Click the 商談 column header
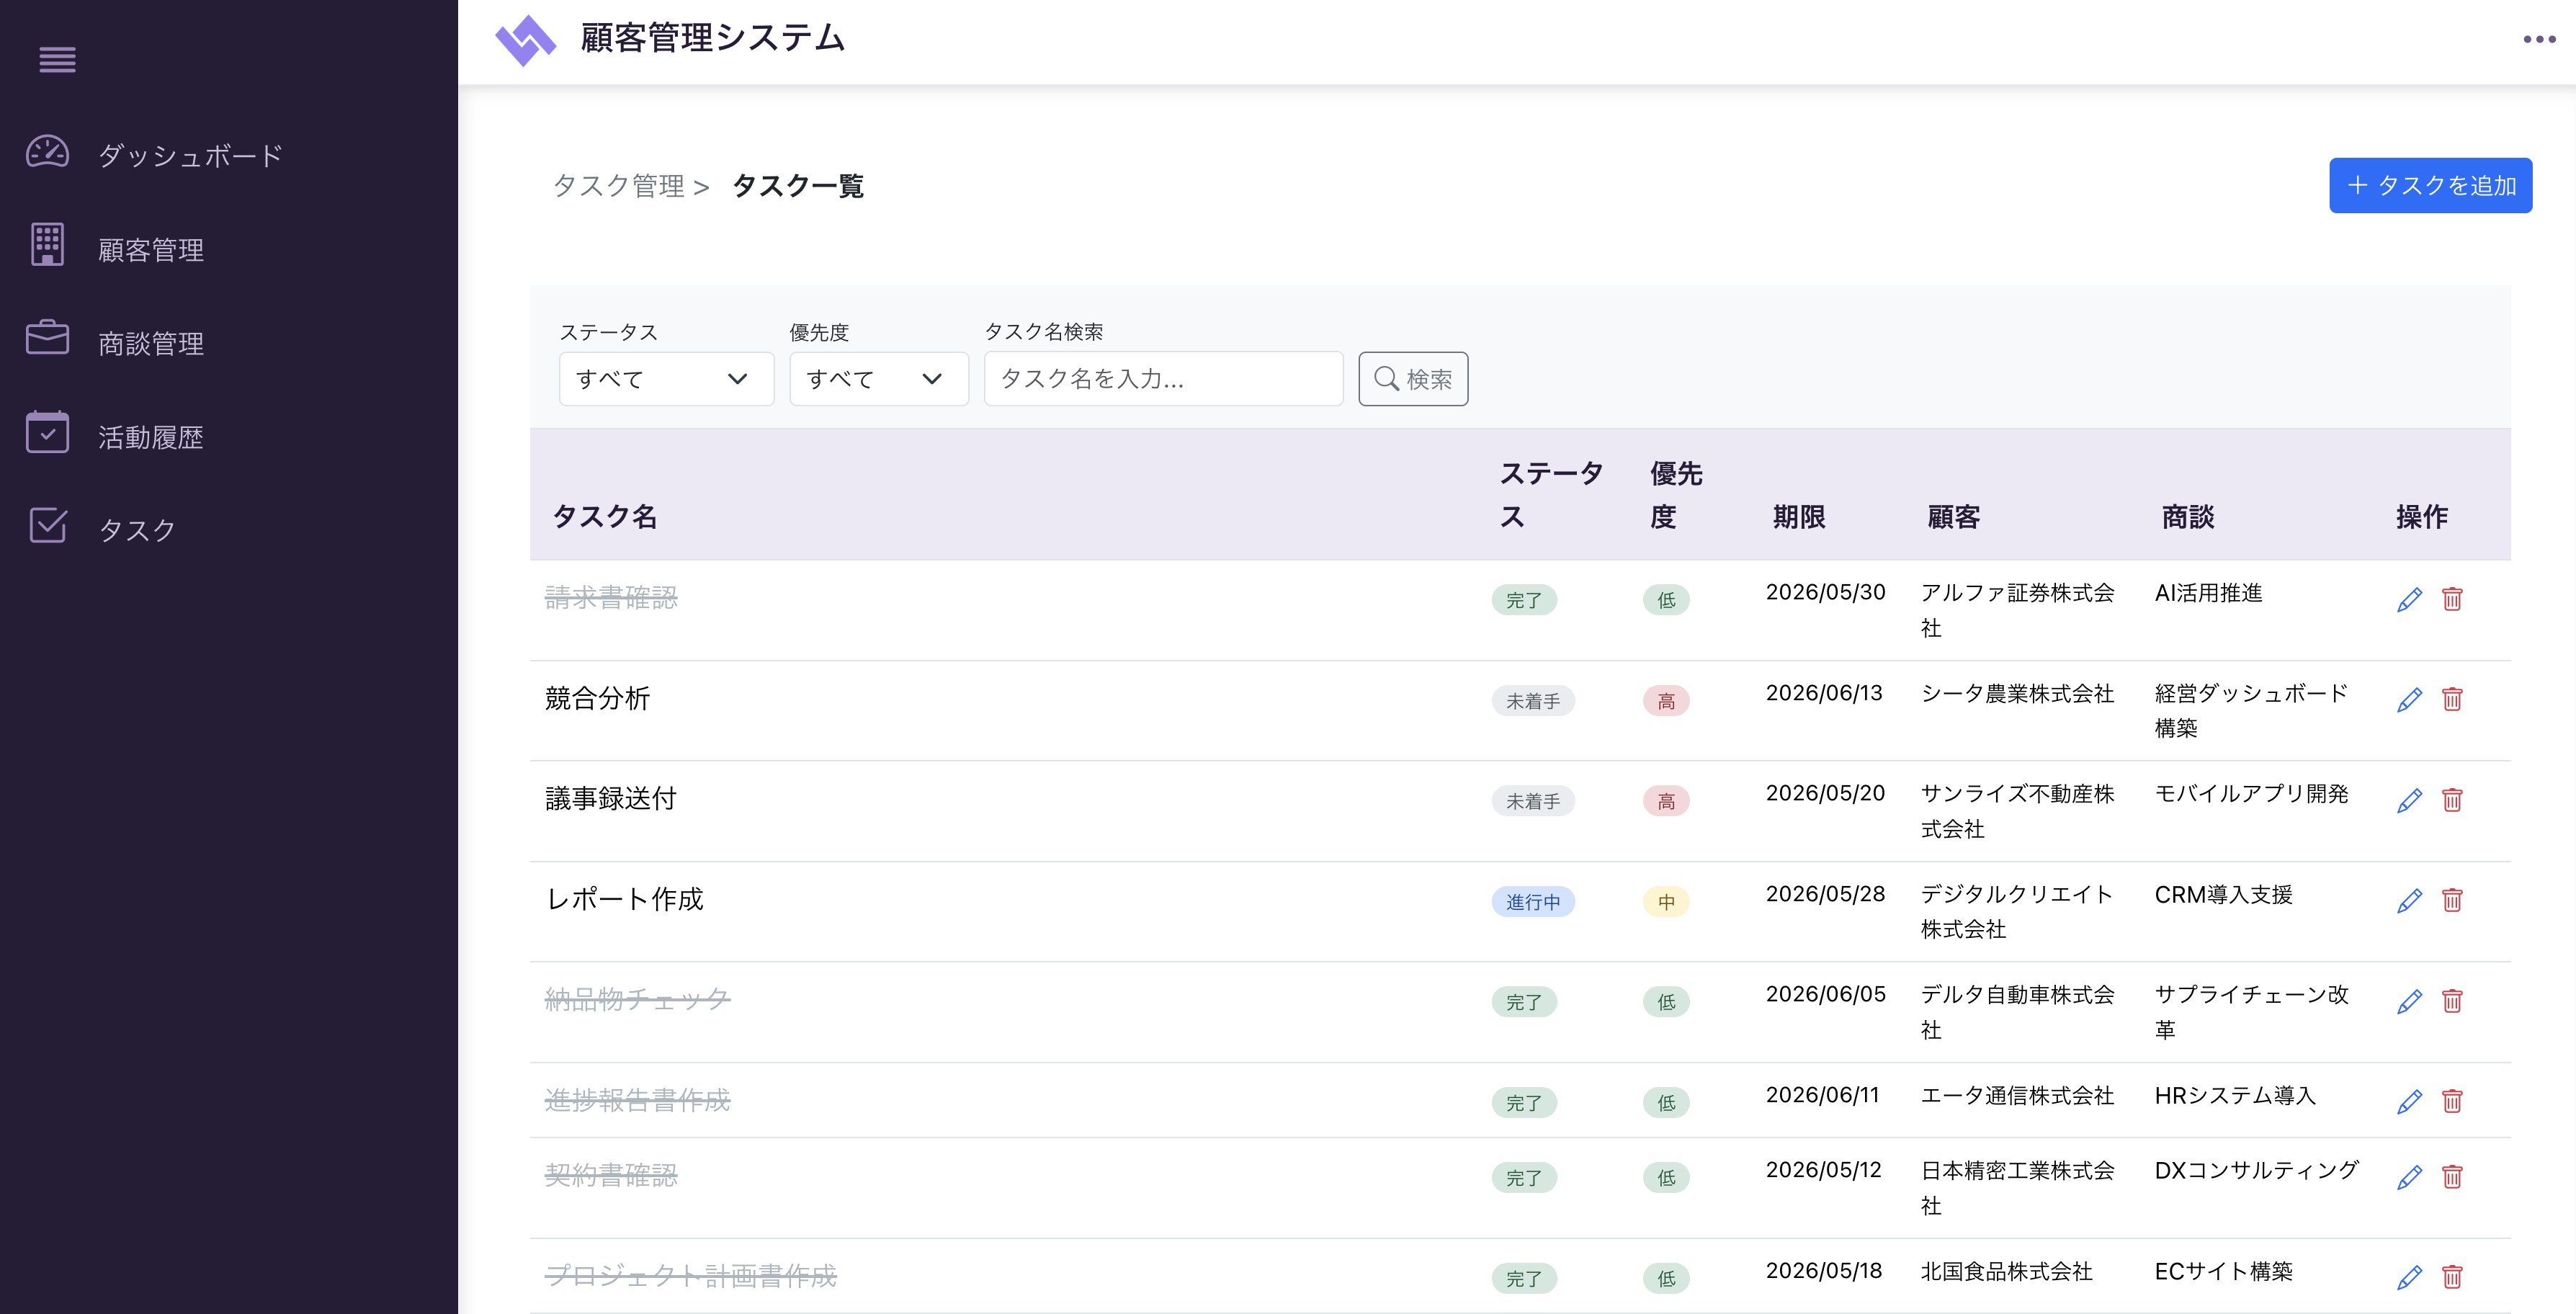Viewport: 2576px width, 1314px height. (2188, 517)
